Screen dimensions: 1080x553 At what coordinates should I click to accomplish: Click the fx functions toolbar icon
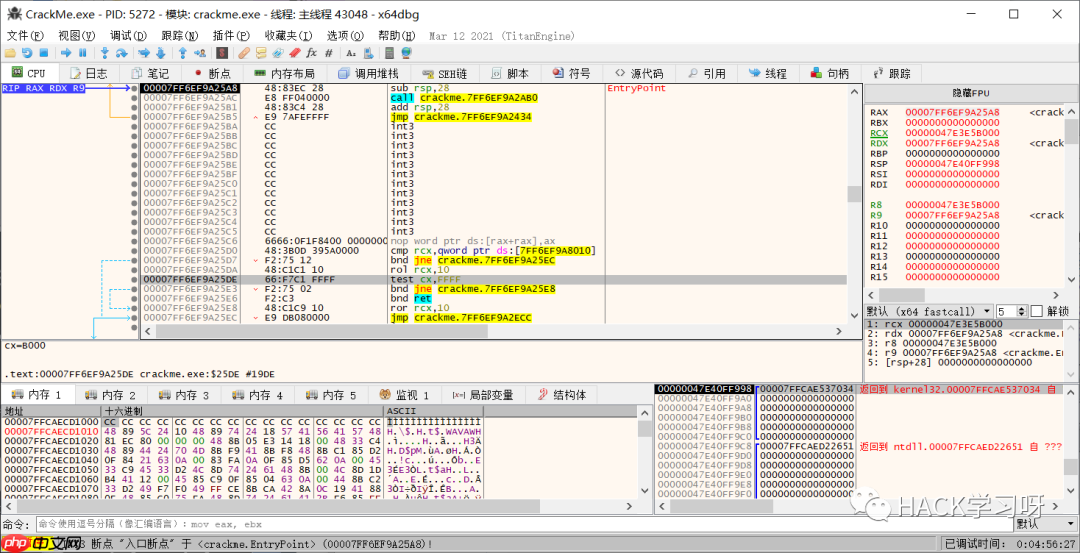coord(311,53)
